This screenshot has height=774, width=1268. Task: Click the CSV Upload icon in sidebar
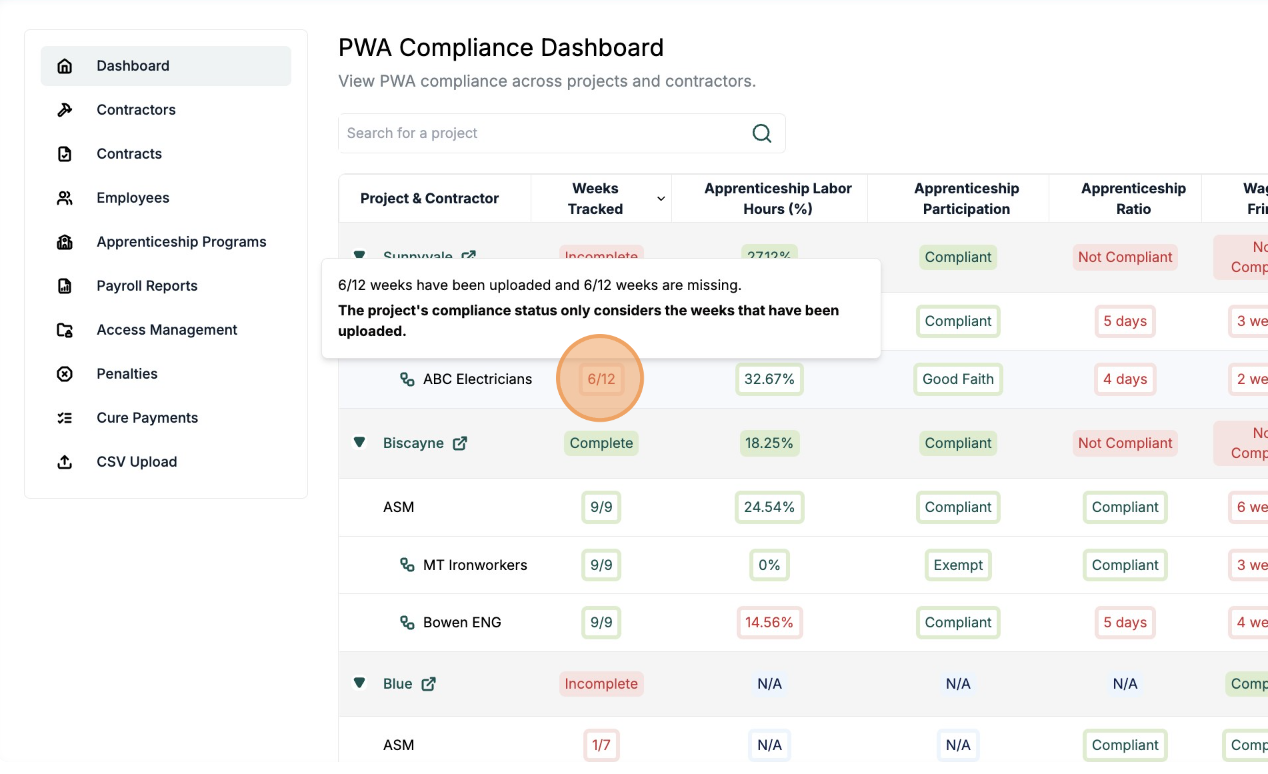tap(65, 462)
